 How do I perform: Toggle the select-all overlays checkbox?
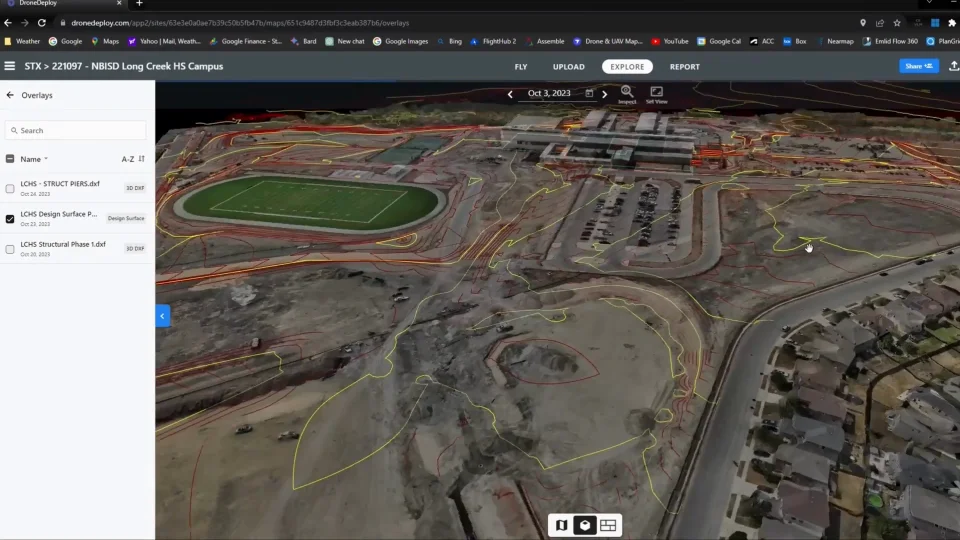pyautogui.click(x=10, y=159)
